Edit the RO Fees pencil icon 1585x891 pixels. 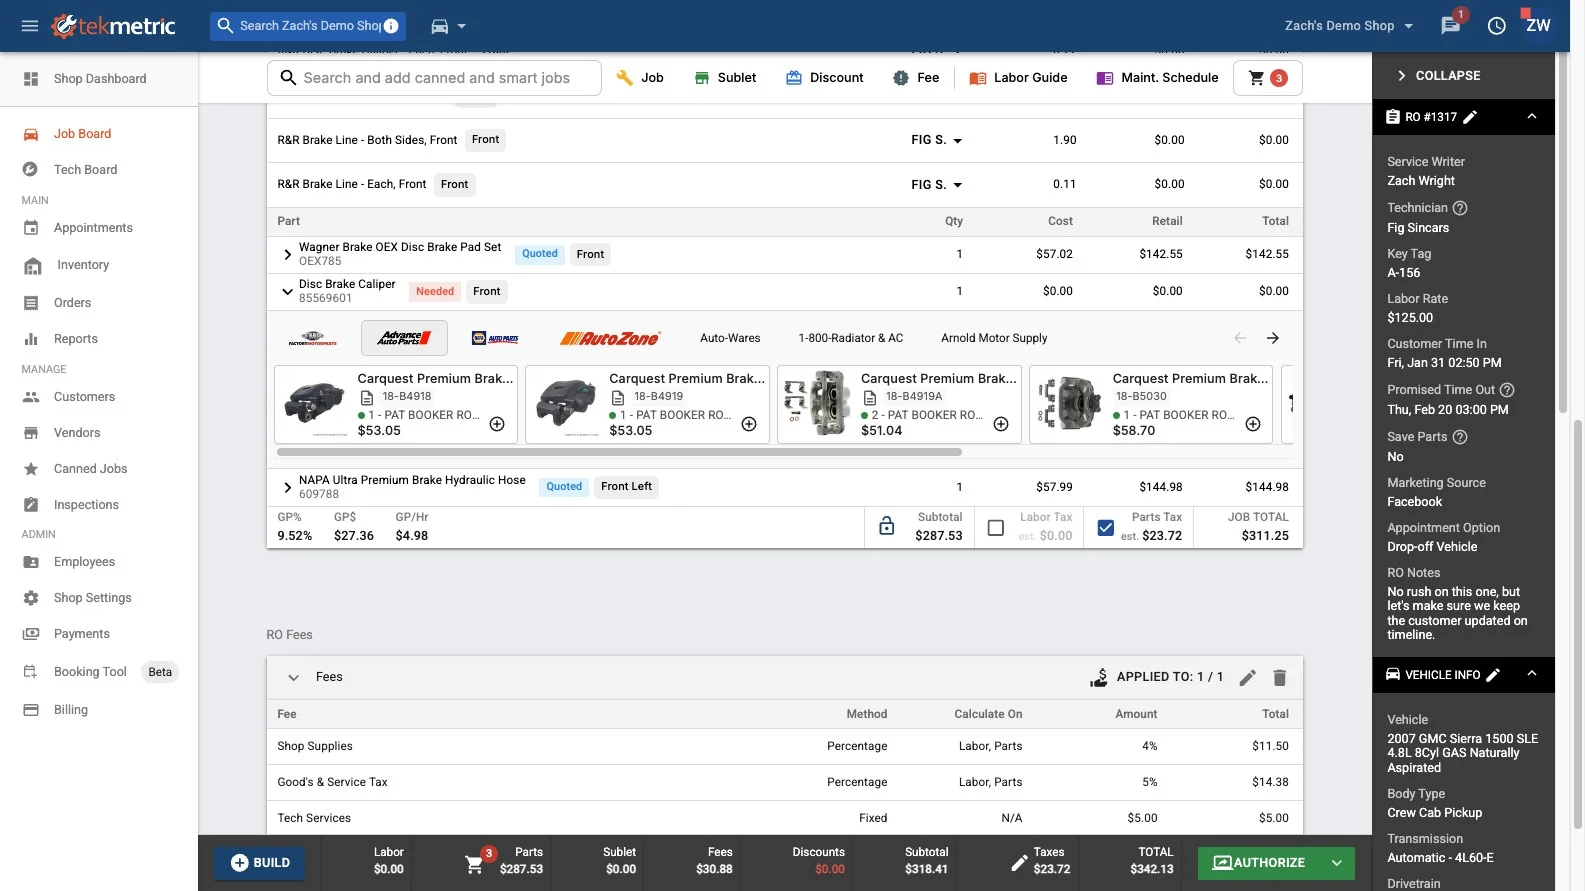click(x=1247, y=678)
